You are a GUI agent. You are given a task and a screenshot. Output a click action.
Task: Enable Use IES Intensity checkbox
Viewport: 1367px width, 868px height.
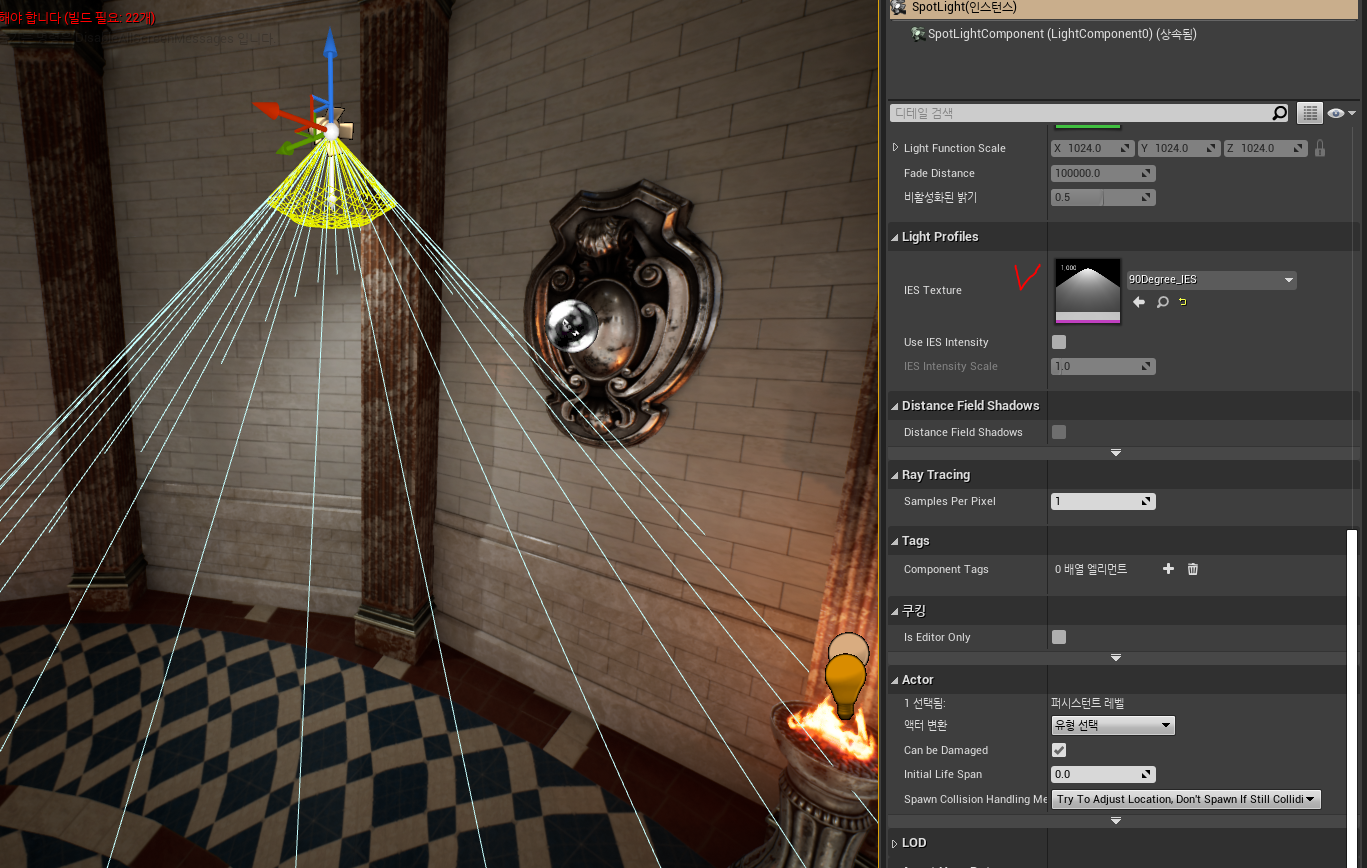click(x=1059, y=342)
